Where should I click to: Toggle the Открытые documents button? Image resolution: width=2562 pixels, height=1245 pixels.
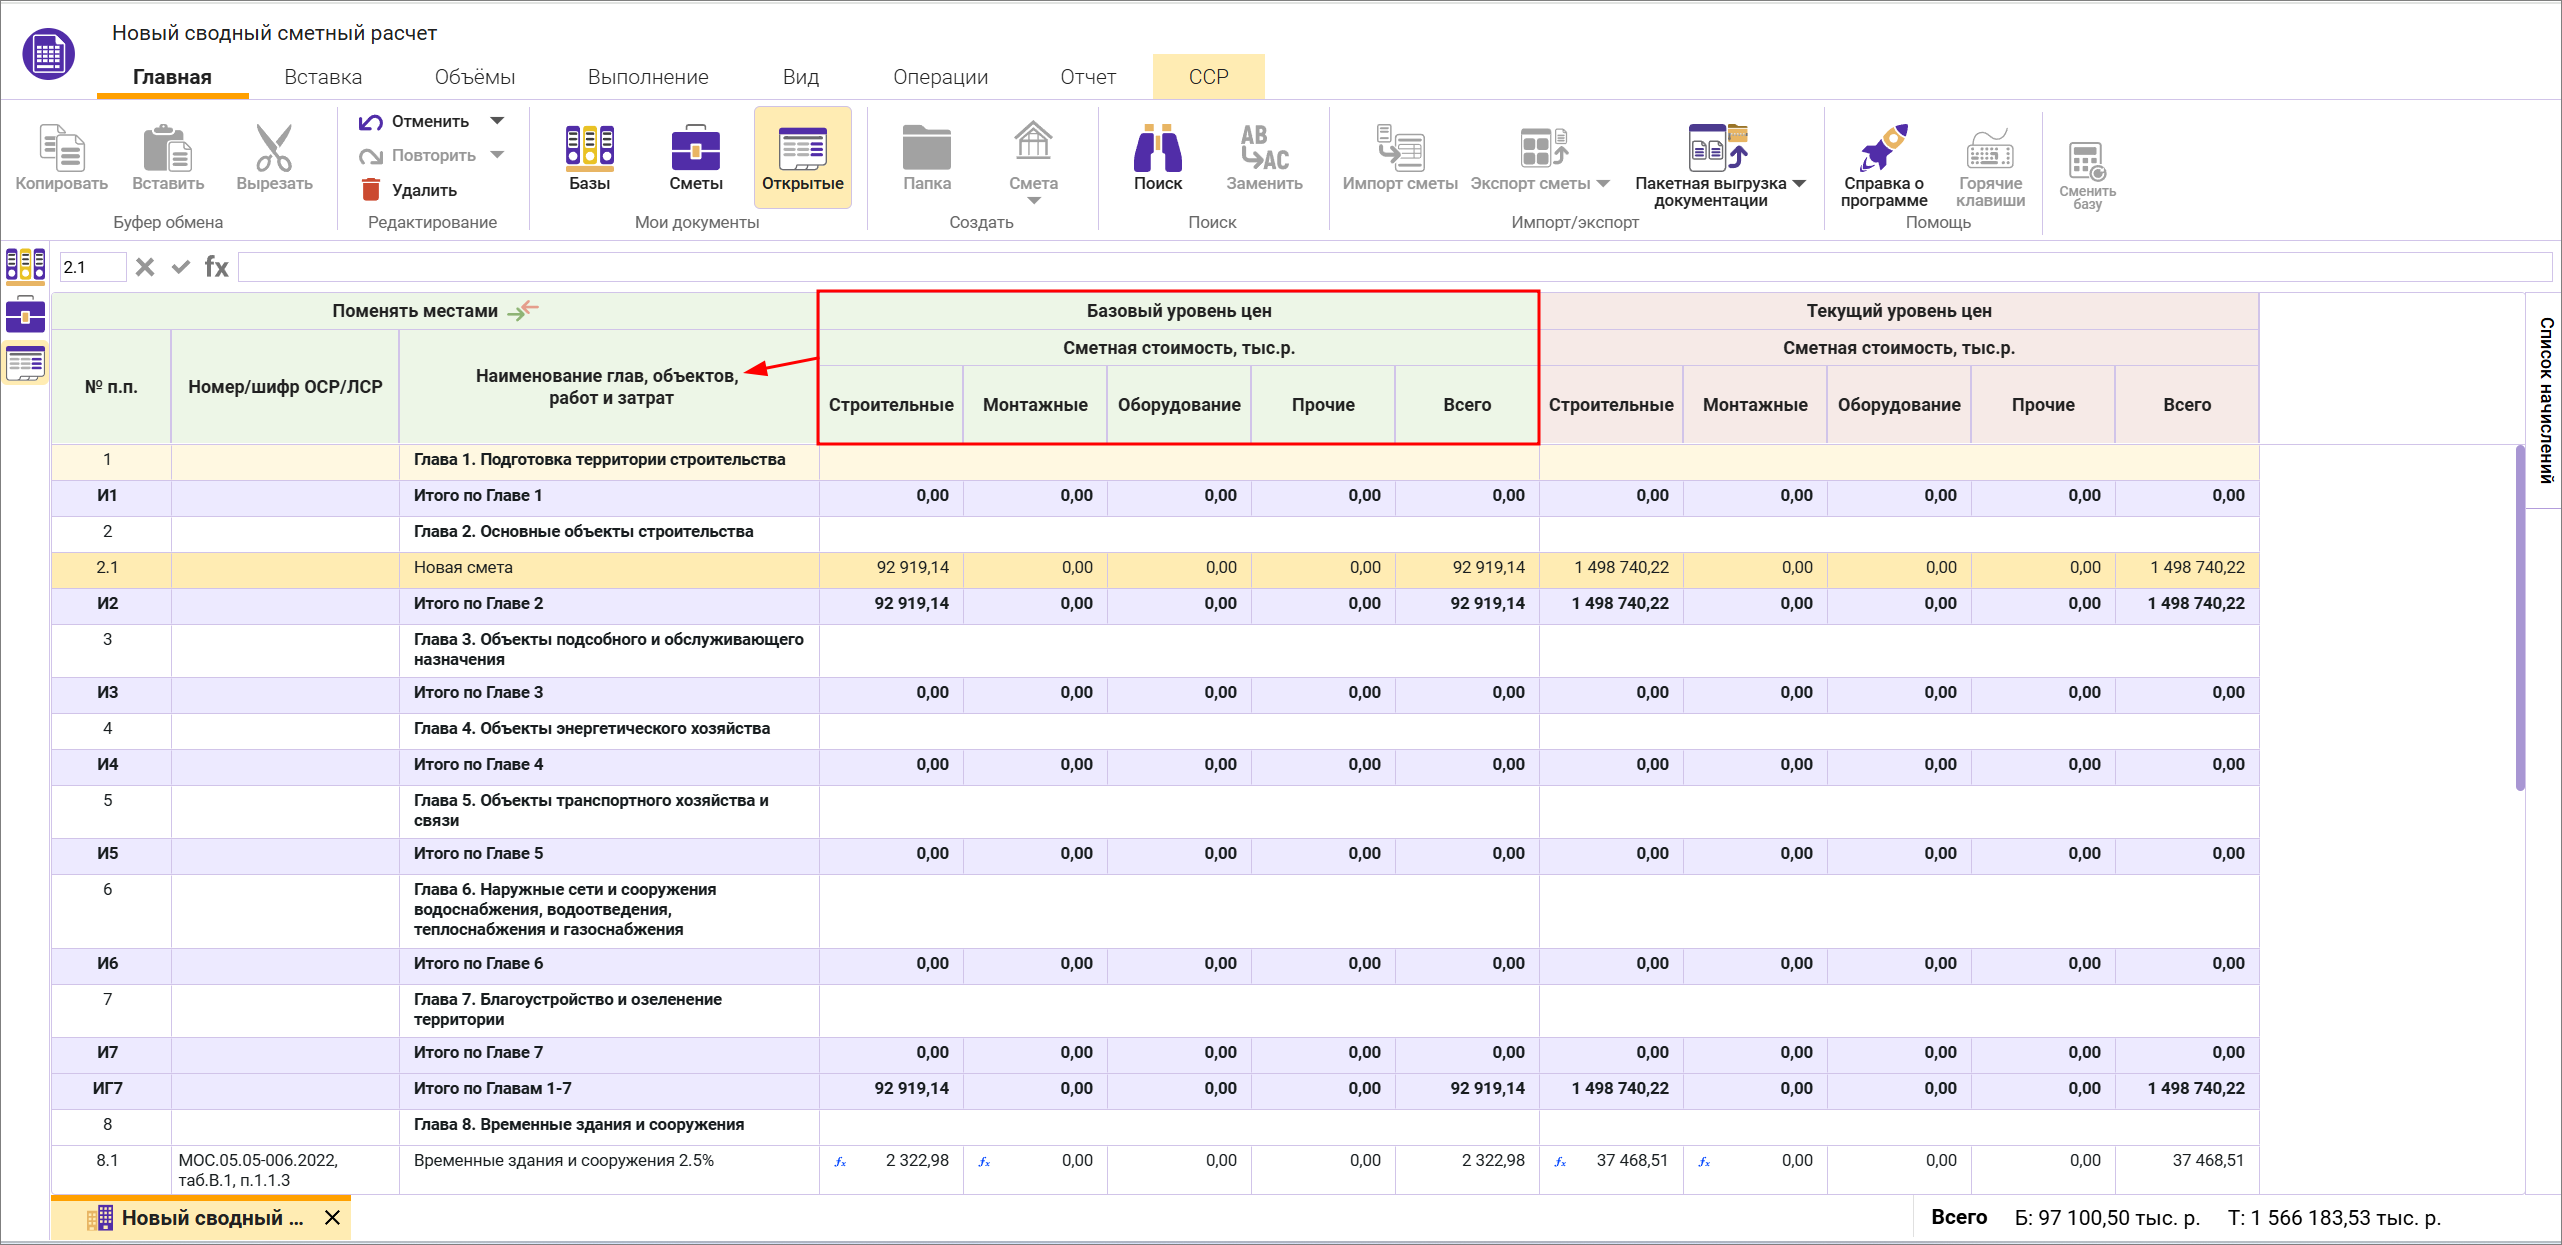click(802, 157)
